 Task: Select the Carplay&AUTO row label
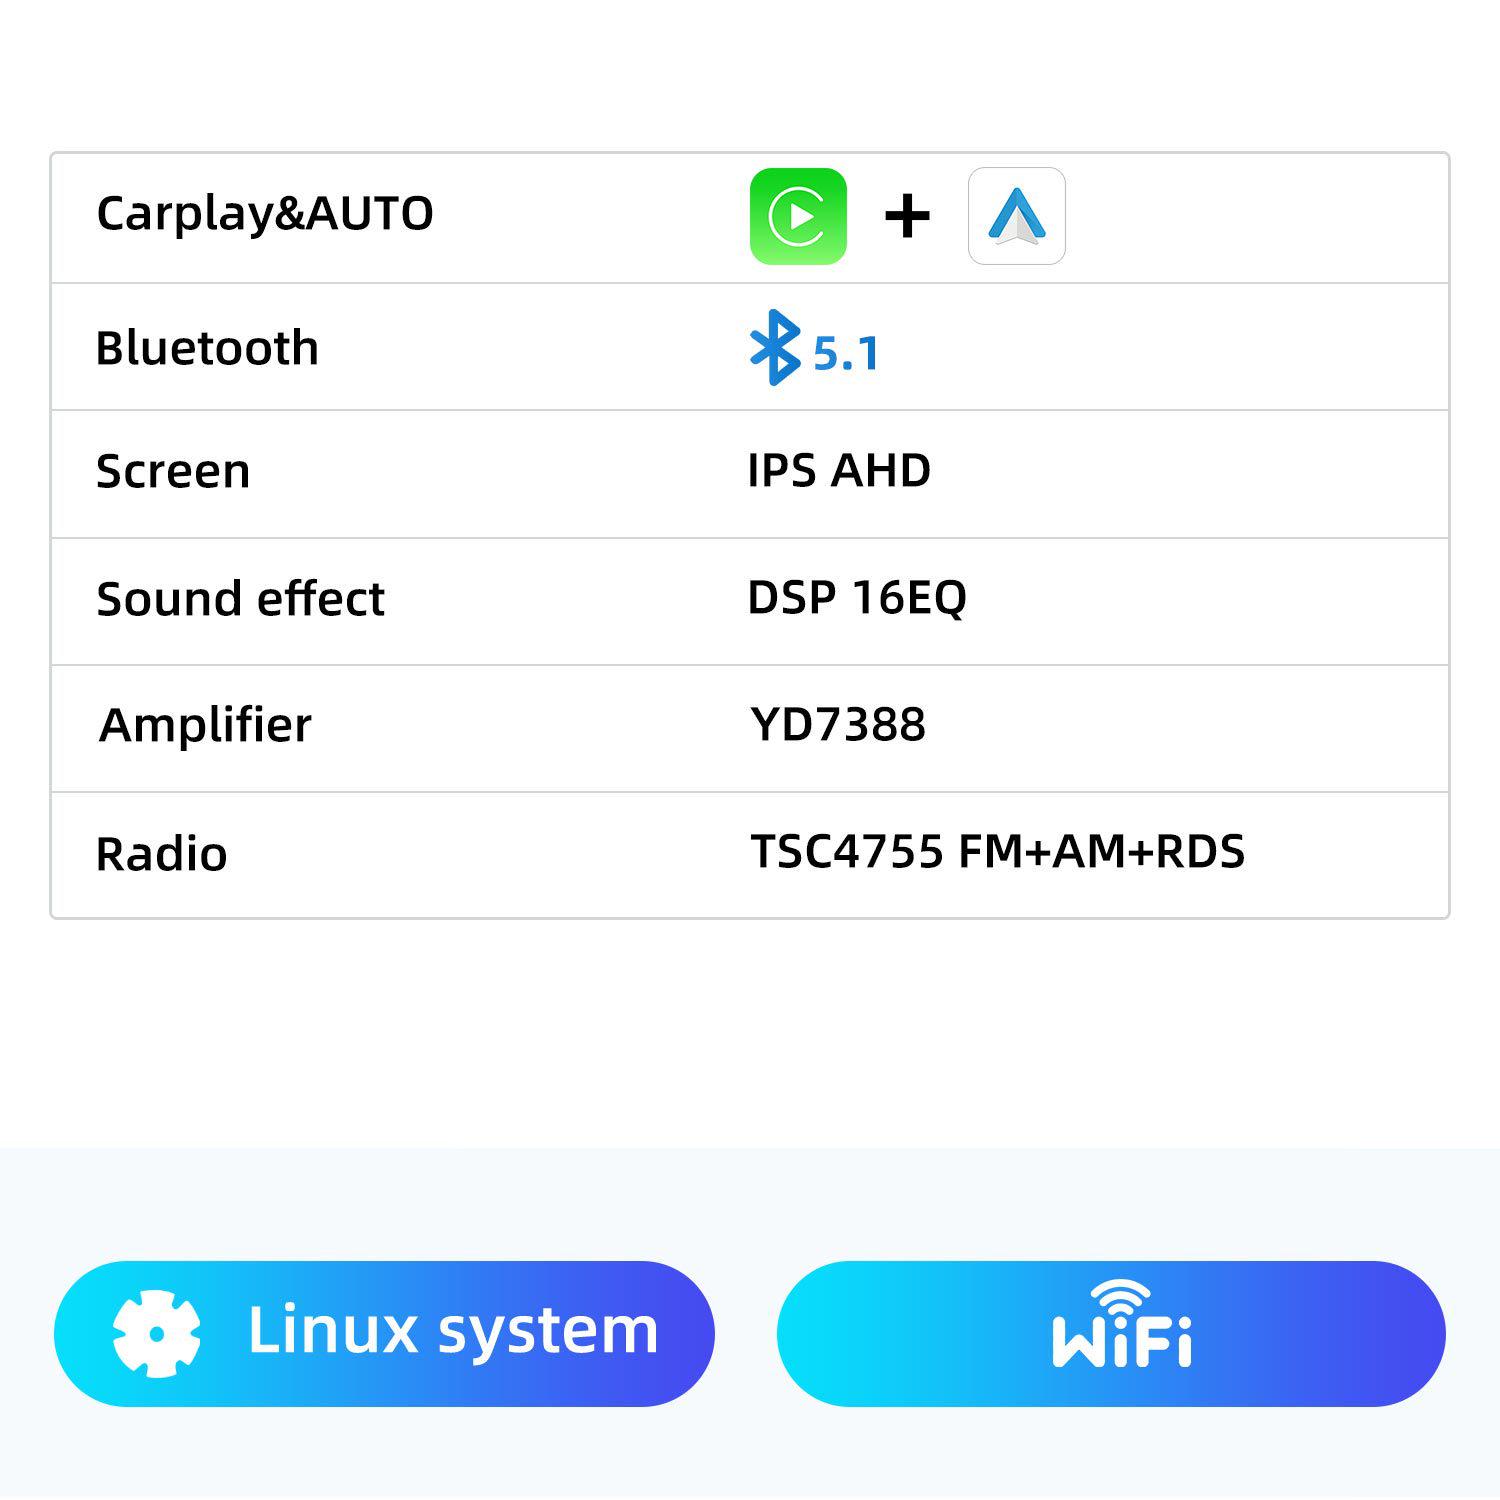pos(265,214)
